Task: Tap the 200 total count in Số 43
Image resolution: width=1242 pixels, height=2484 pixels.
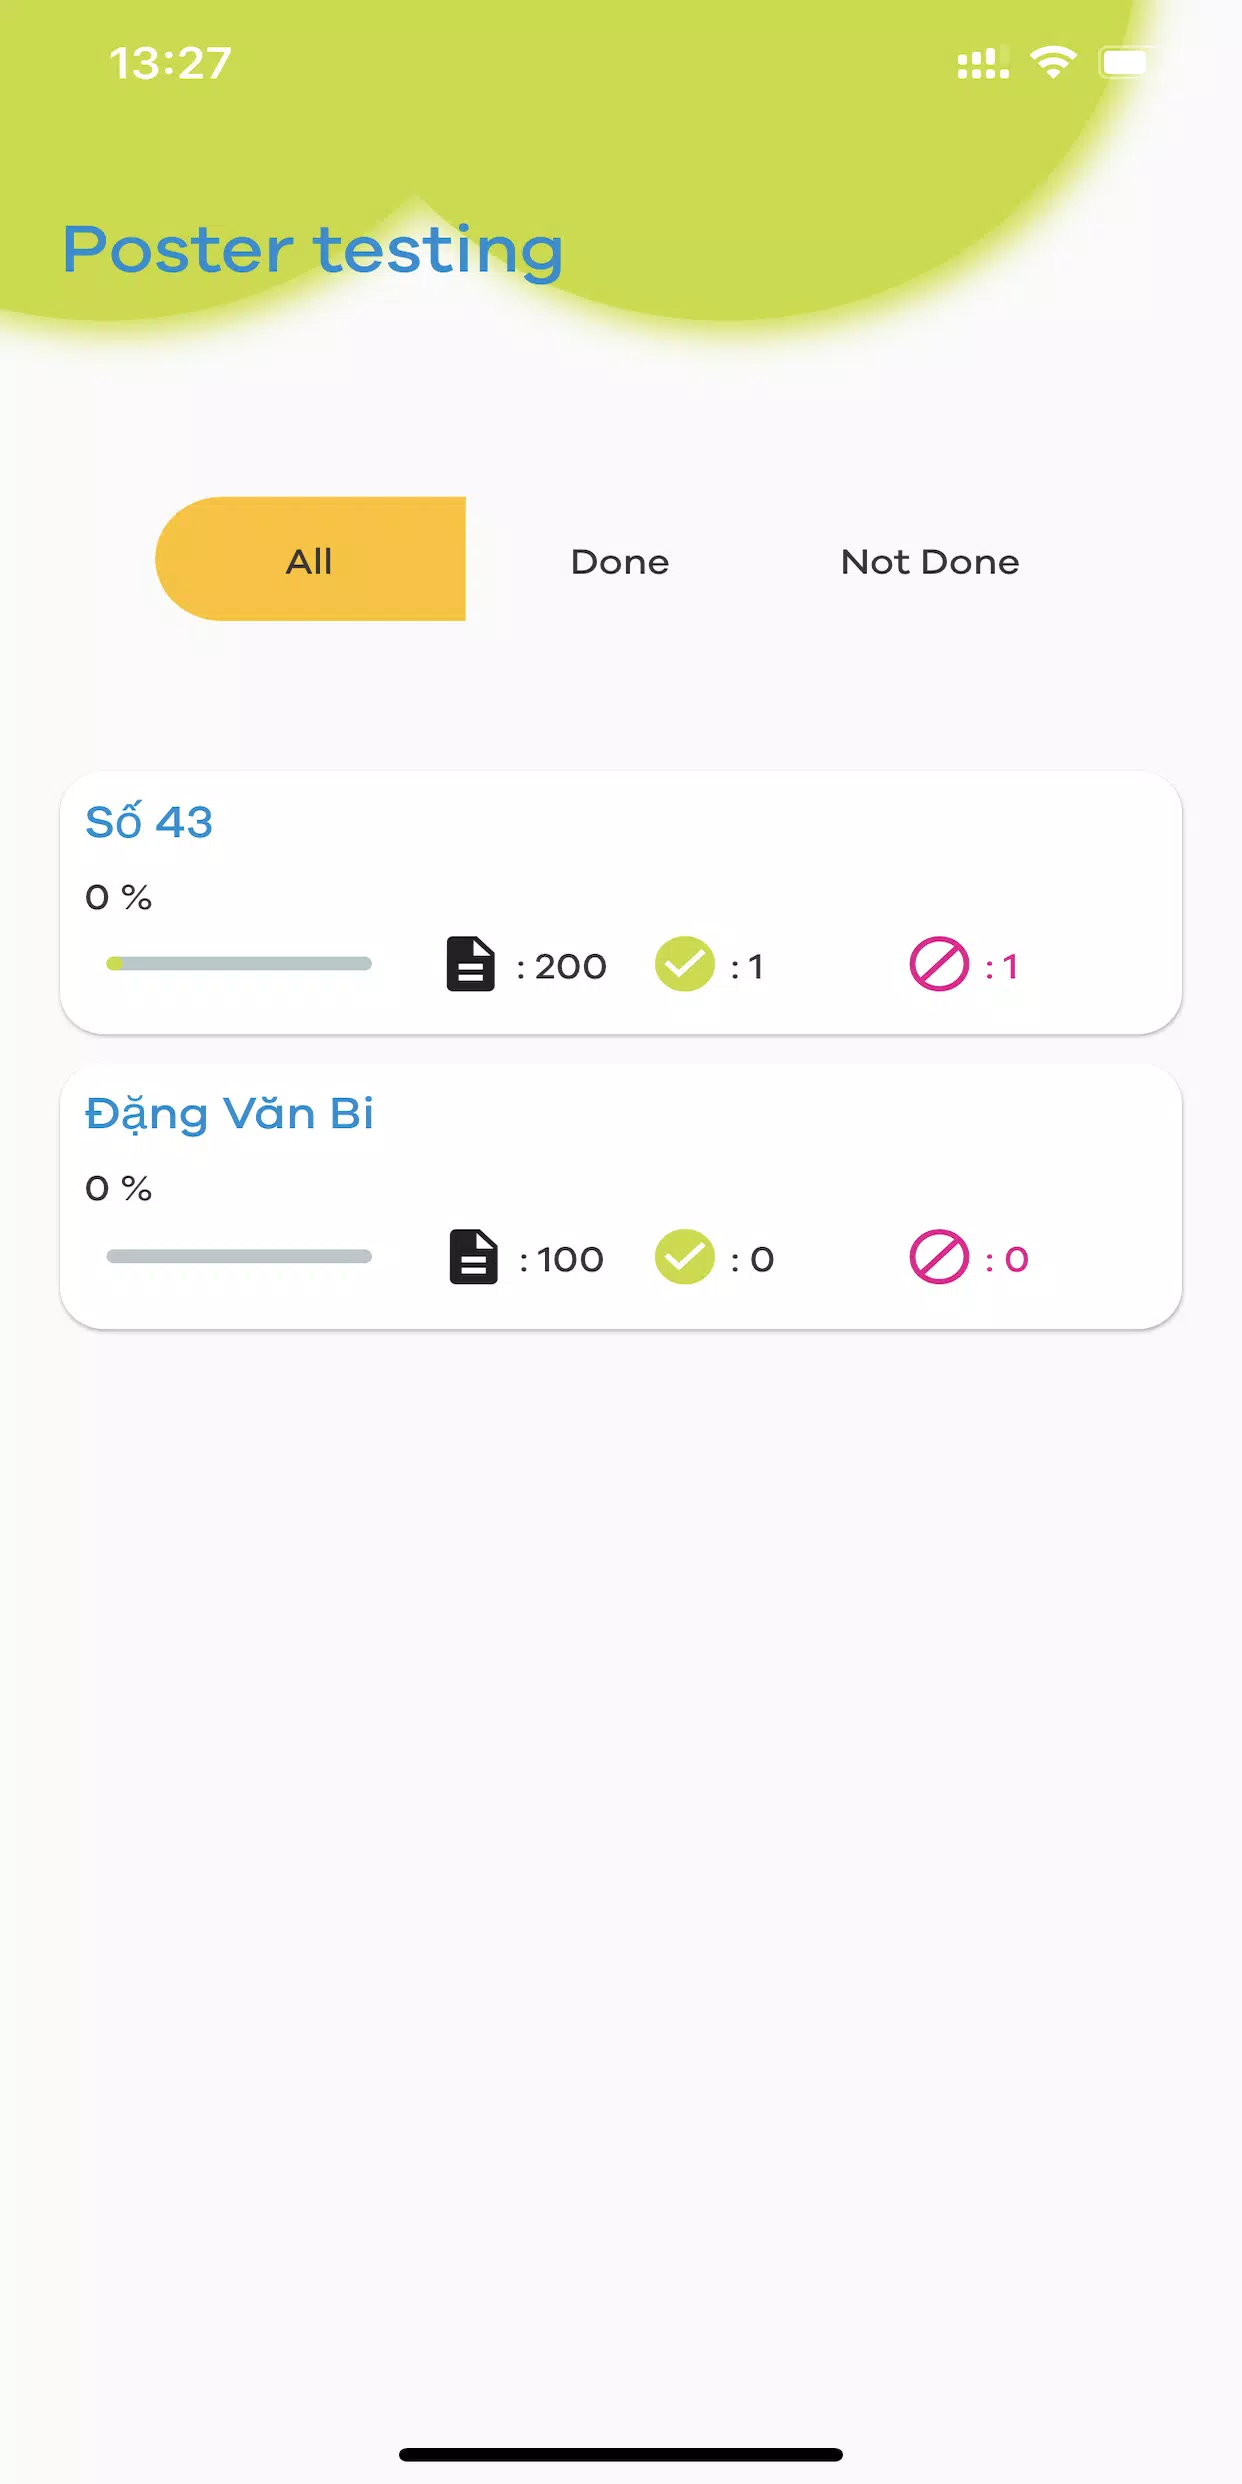Action: click(570, 966)
